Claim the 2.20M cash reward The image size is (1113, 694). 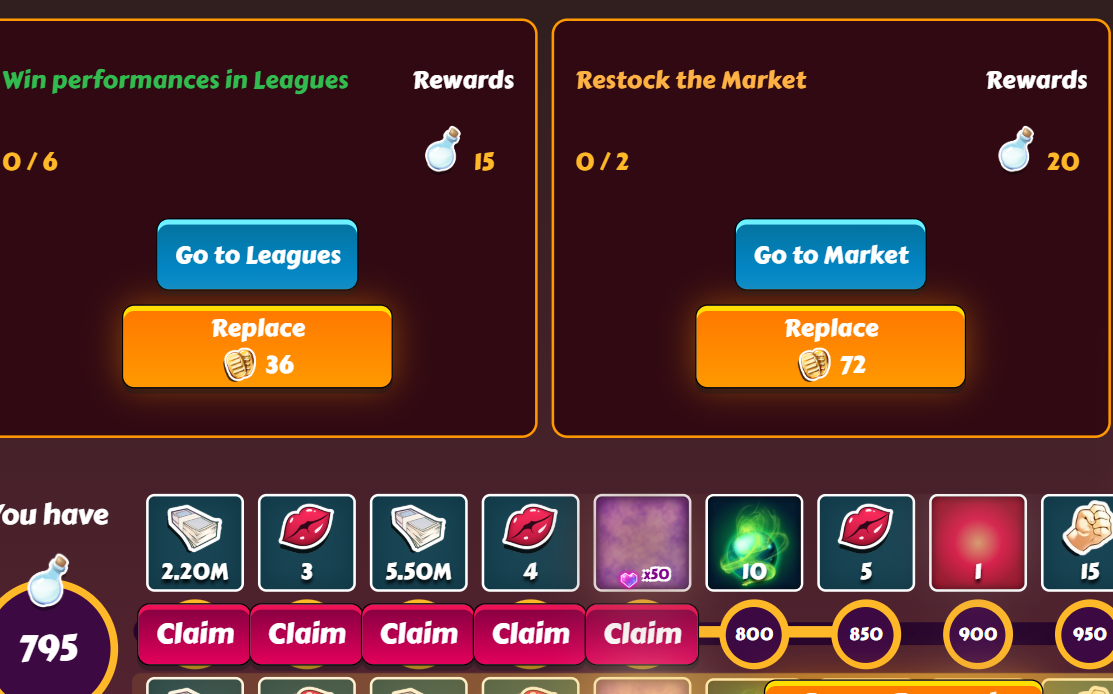point(194,634)
